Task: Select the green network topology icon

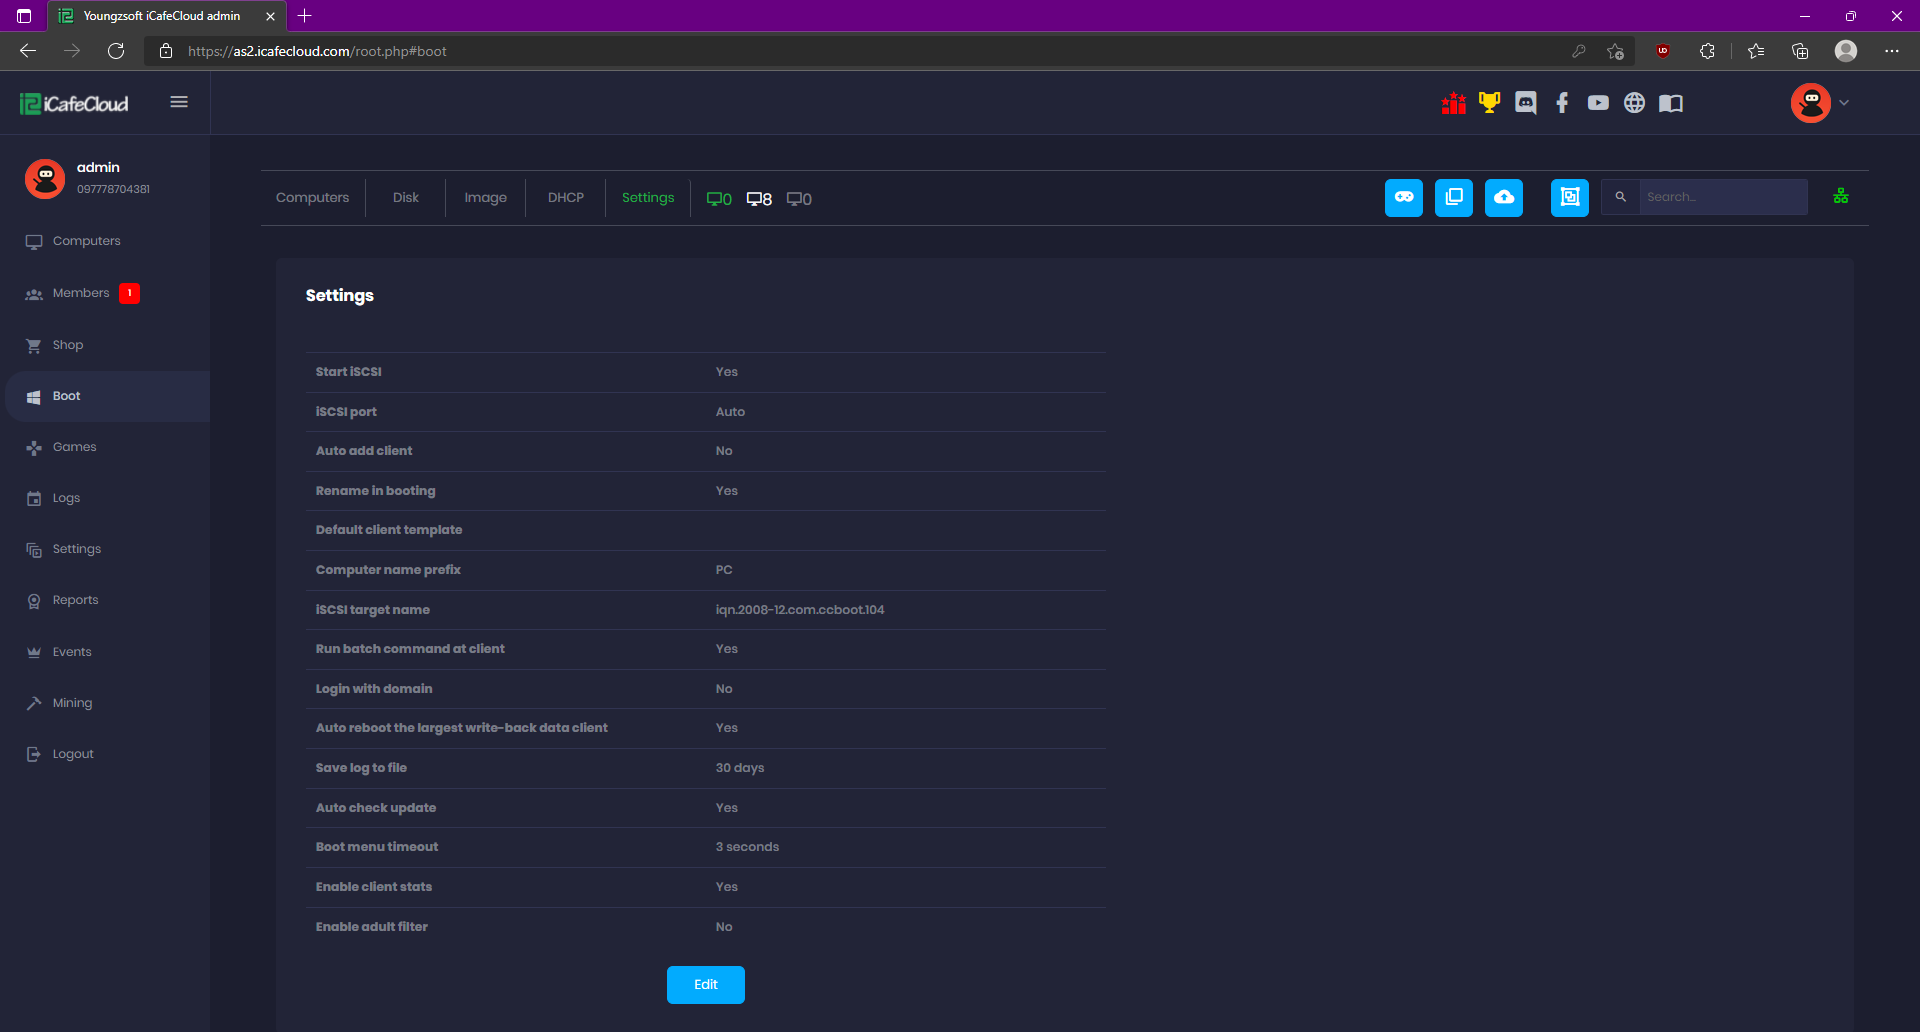Action: pos(1841,196)
